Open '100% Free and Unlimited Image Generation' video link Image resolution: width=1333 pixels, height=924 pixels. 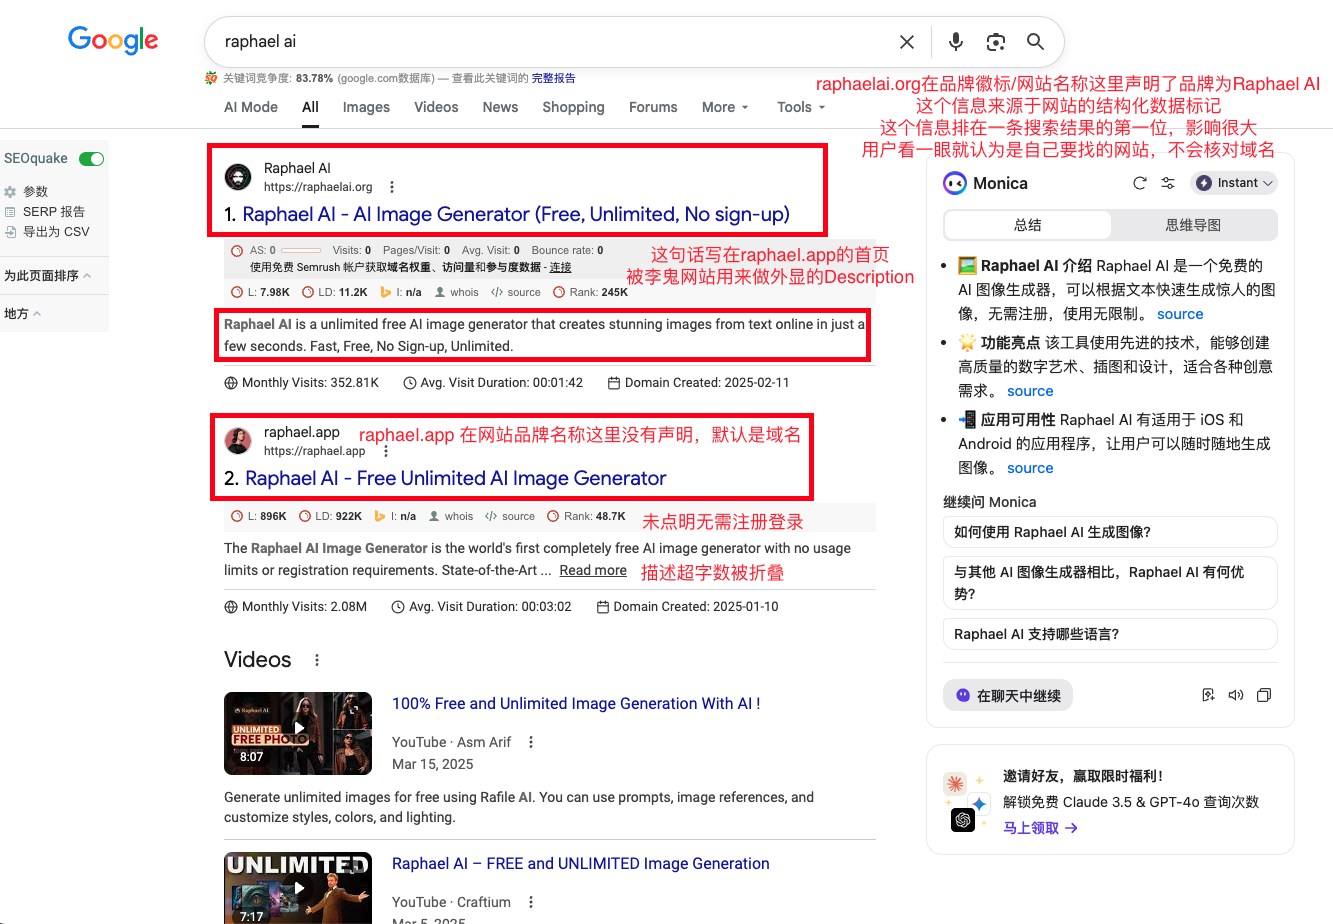point(576,703)
